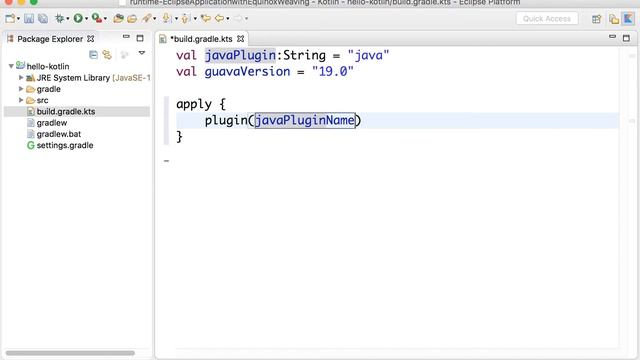The height and width of the screenshot is (360, 640).
Task: Click the javaPlugin variable name in editor
Action: point(240,55)
